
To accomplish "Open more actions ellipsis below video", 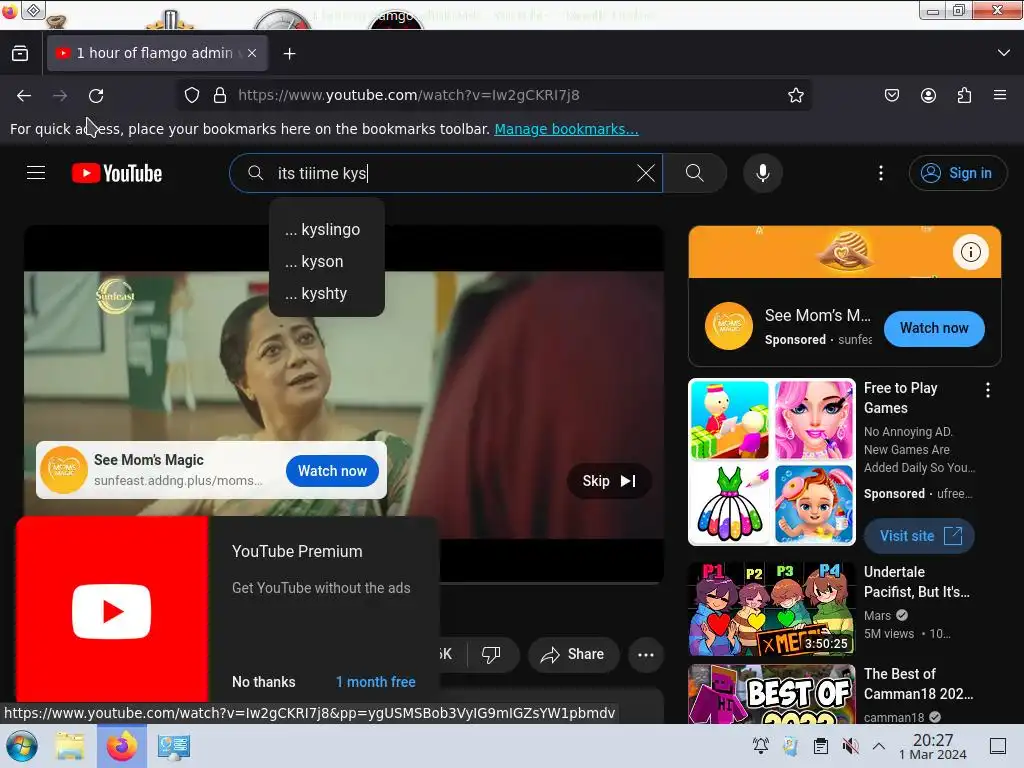I will point(646,654).
